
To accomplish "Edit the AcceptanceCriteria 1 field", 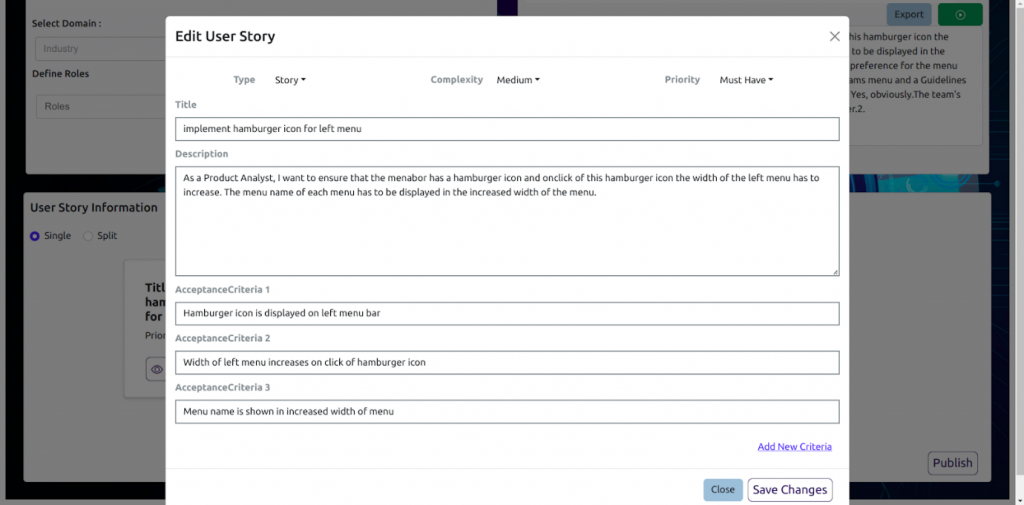I will tap(507, 313).
